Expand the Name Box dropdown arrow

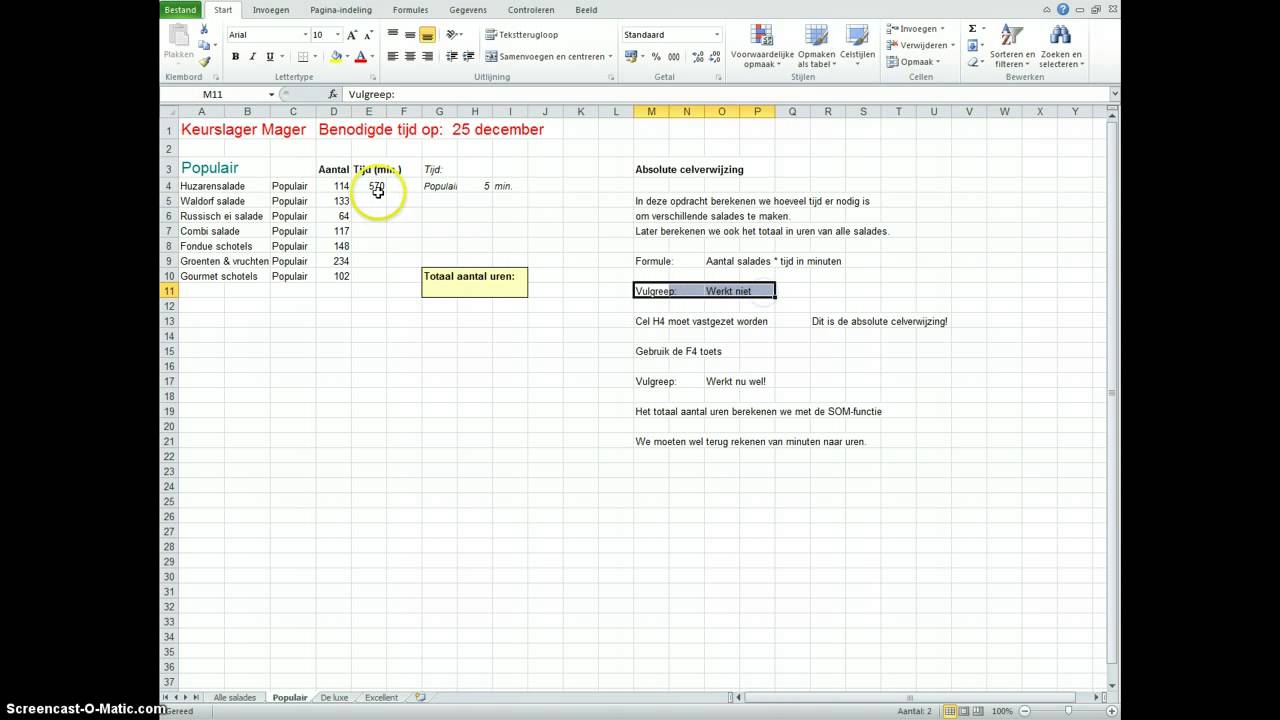[x=271, y=94]
